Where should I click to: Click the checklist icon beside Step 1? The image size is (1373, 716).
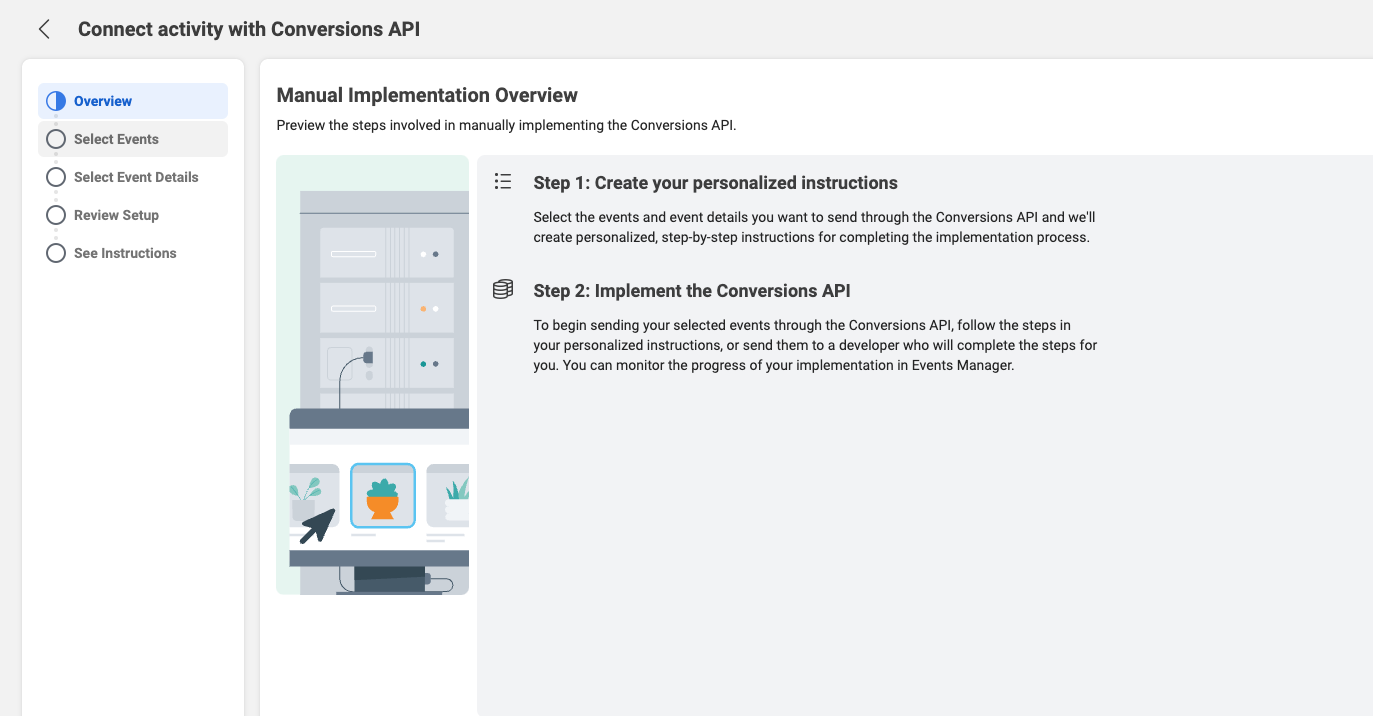coord(503,182)
